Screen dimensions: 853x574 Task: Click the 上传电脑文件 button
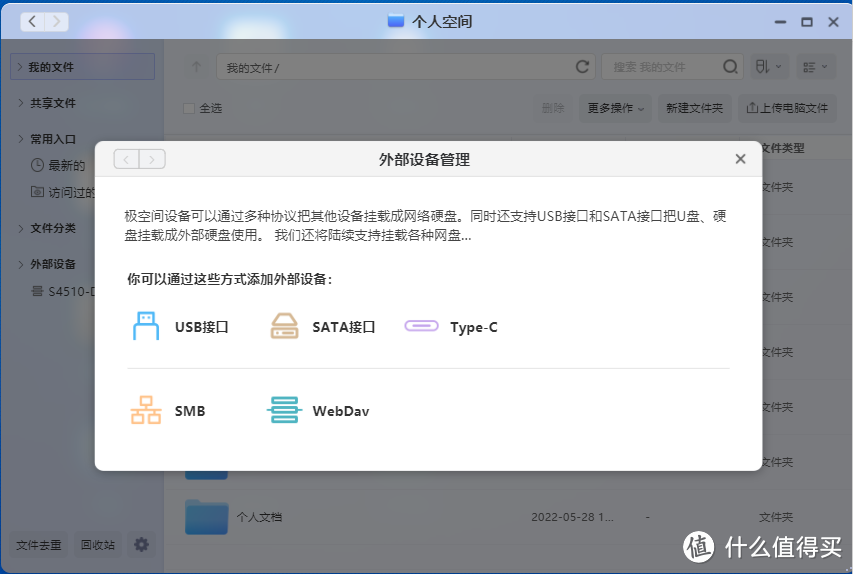tap(787, 108)
